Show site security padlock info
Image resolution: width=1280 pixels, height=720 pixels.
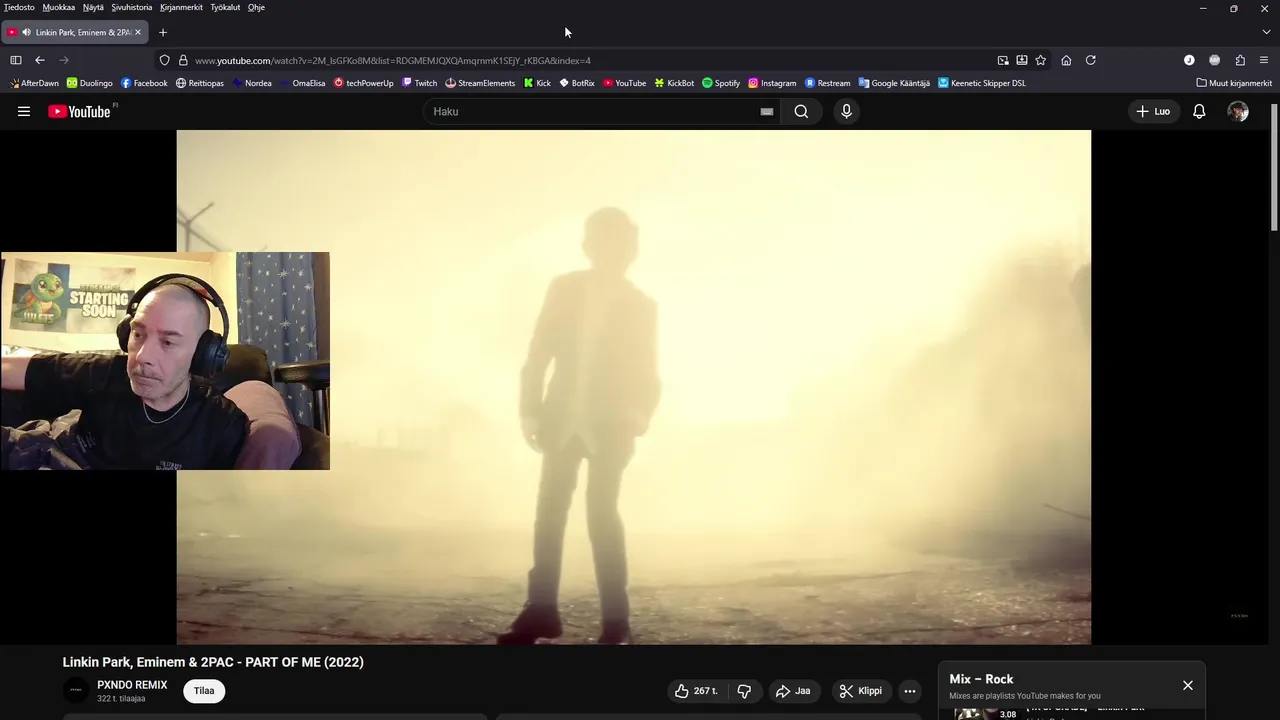(x=183, y=60)
